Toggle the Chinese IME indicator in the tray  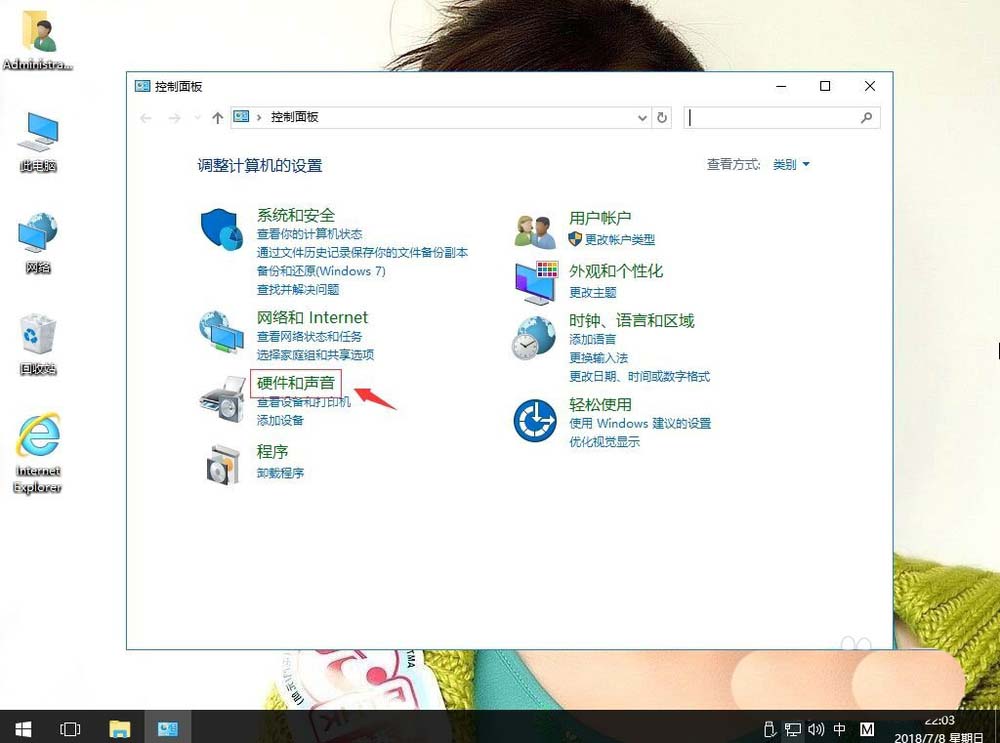pos(838,729)
